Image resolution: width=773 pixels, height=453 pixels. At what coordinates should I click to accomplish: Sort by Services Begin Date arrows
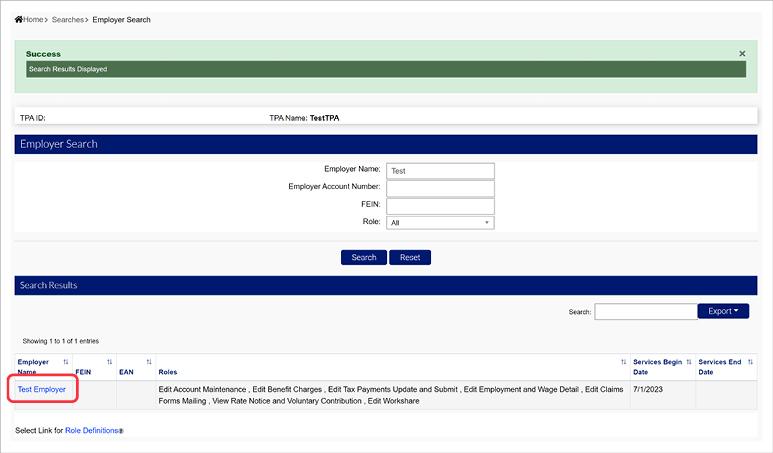tap(689, 362)
